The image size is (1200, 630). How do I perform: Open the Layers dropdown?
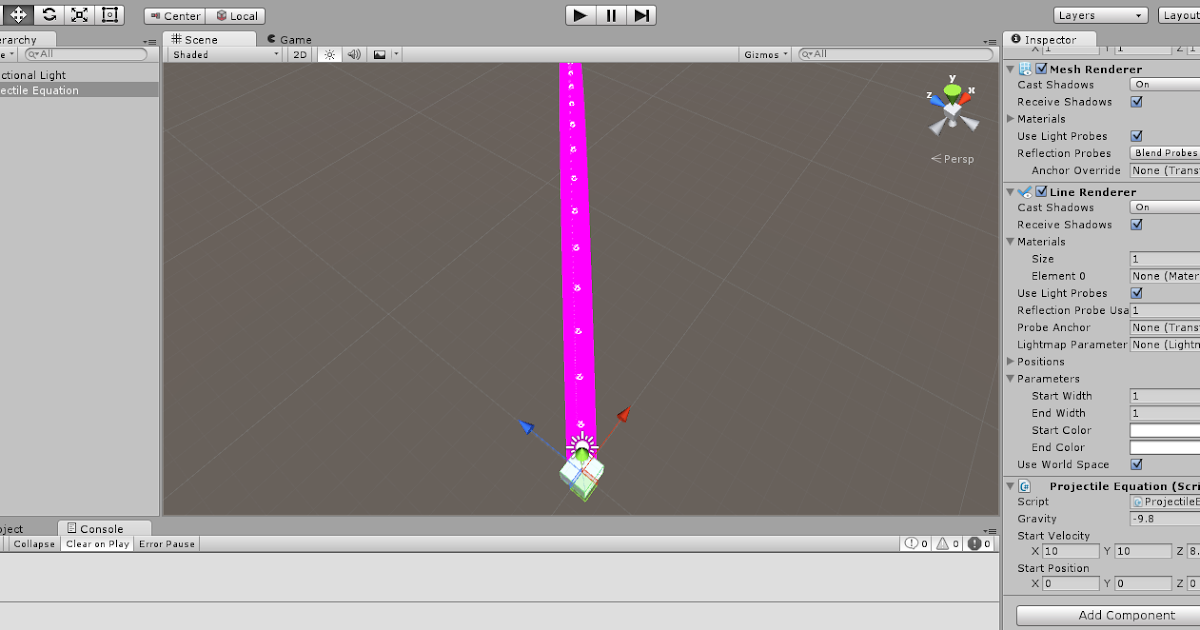click(1100, 14)
